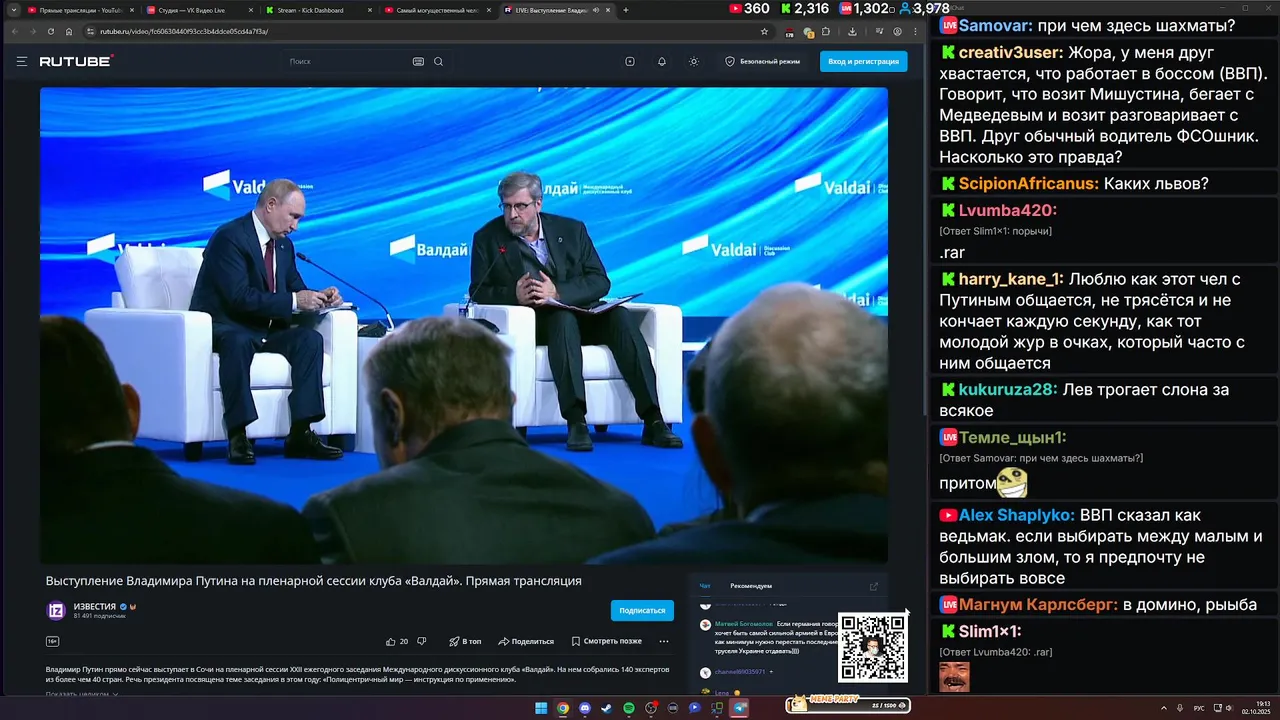
Task: Click chat user channel89035971
Action: 740,672
